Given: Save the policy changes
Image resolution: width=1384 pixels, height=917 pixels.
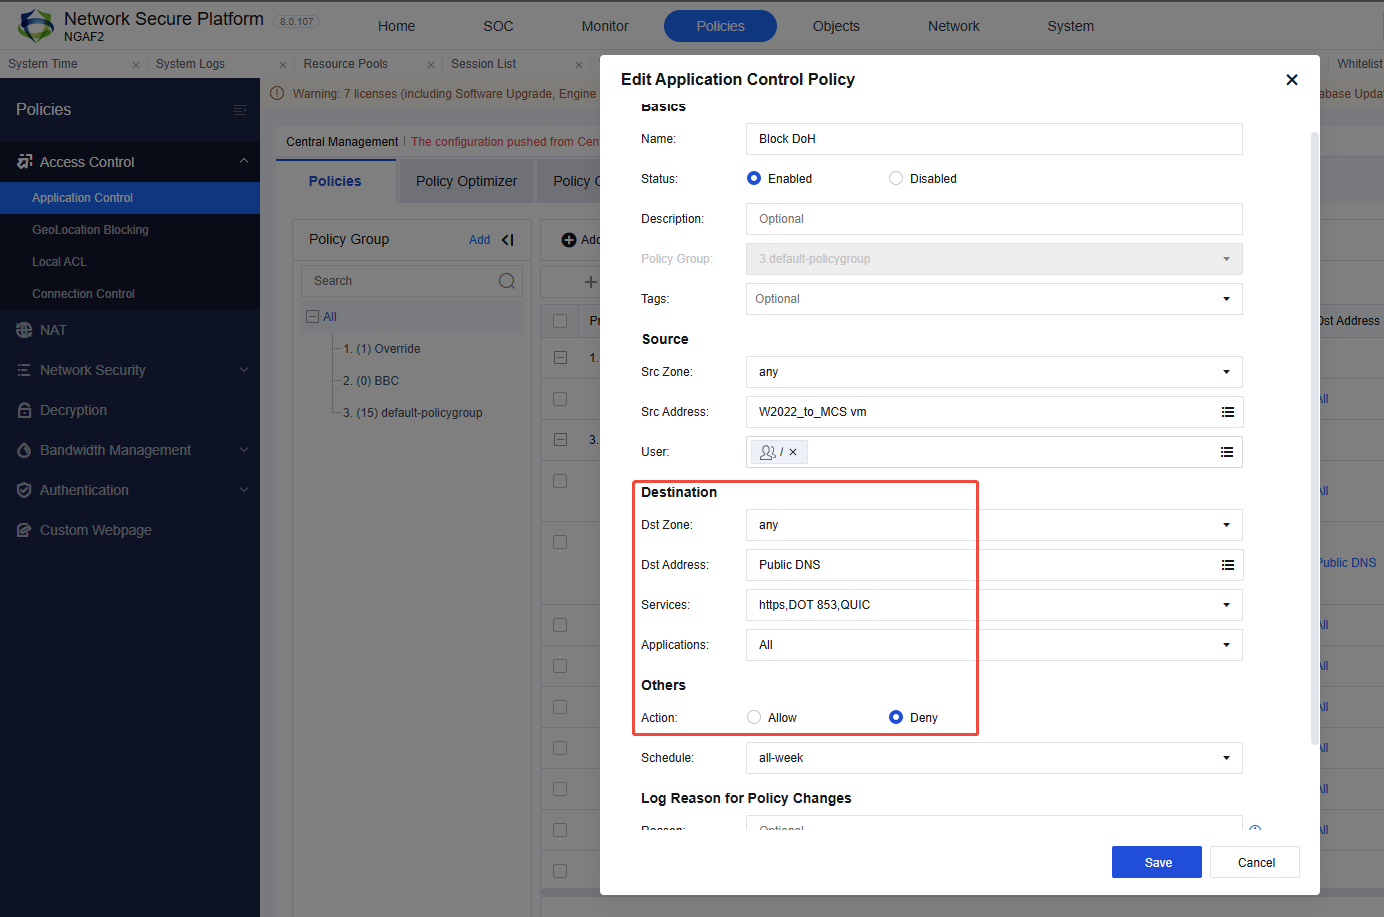Looking at the screenshot, I should [x=1157, y=862].
